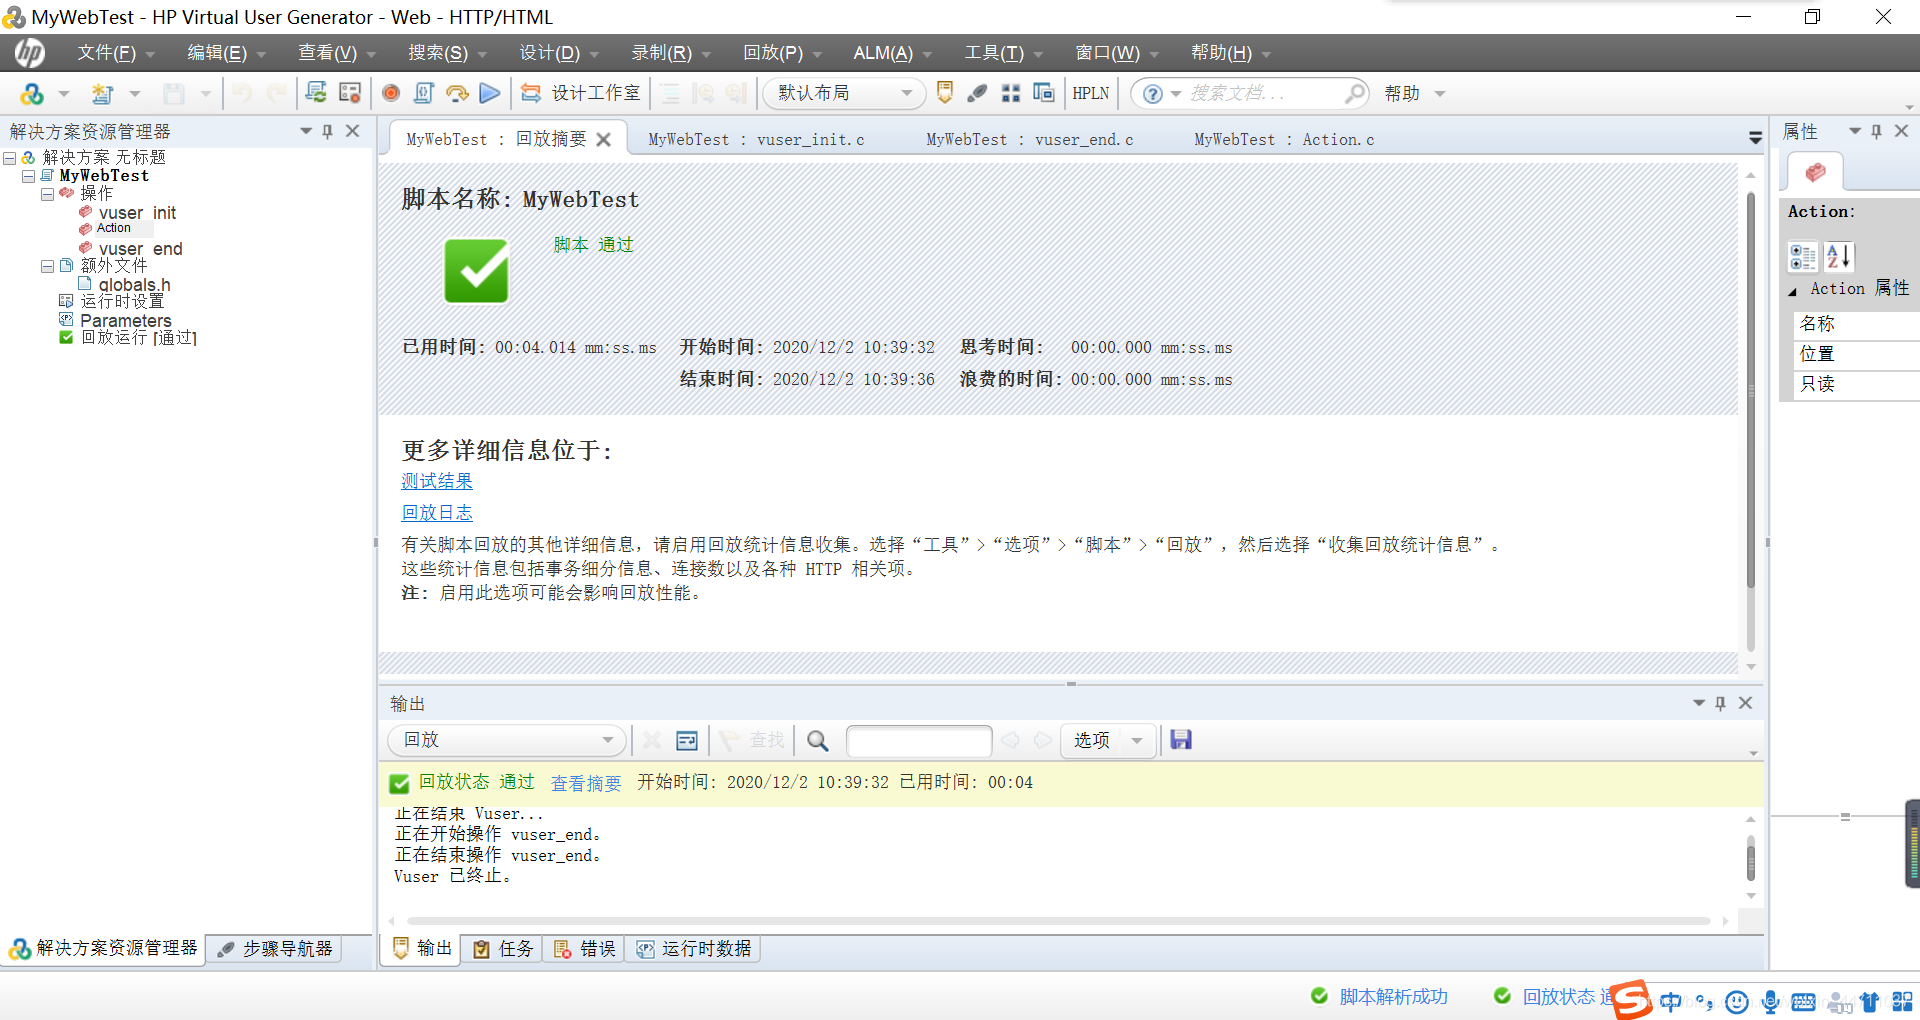Select vuser_init in solution tree
The width and height of the screenshot is (1920, 1020).
tap(137, 213)
